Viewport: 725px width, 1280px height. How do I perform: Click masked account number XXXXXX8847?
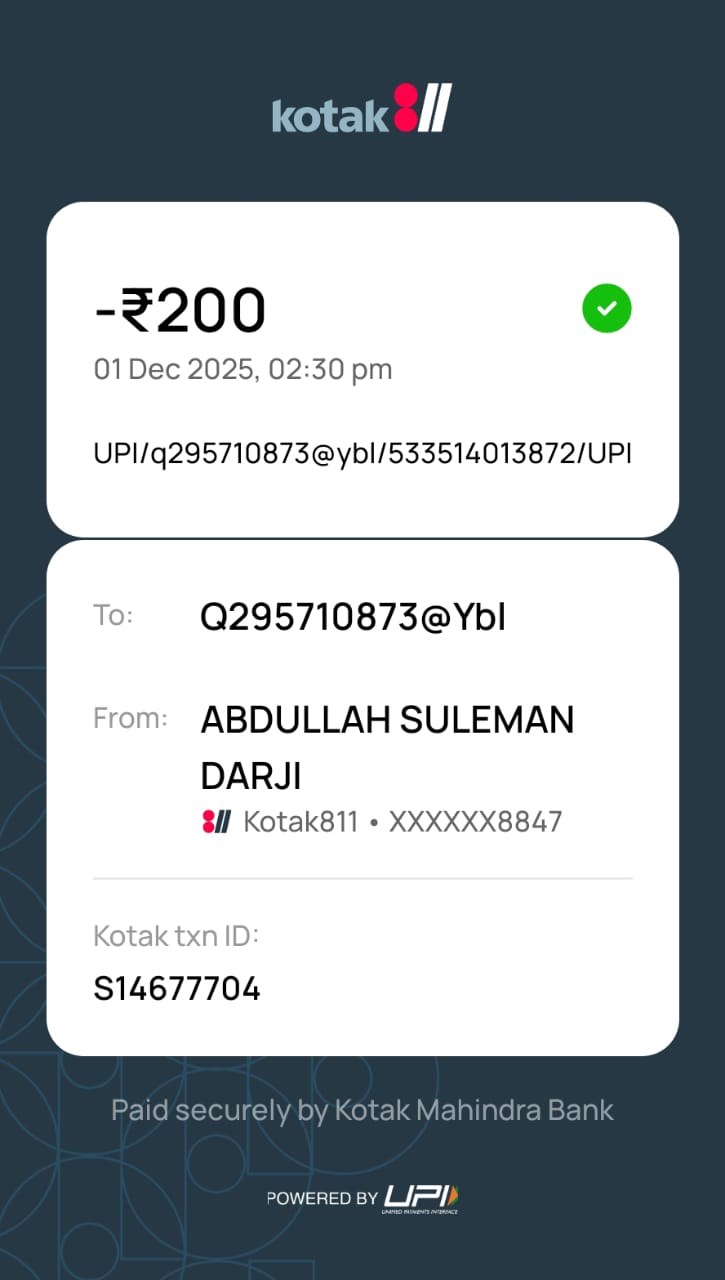click(x=475, y=822)
